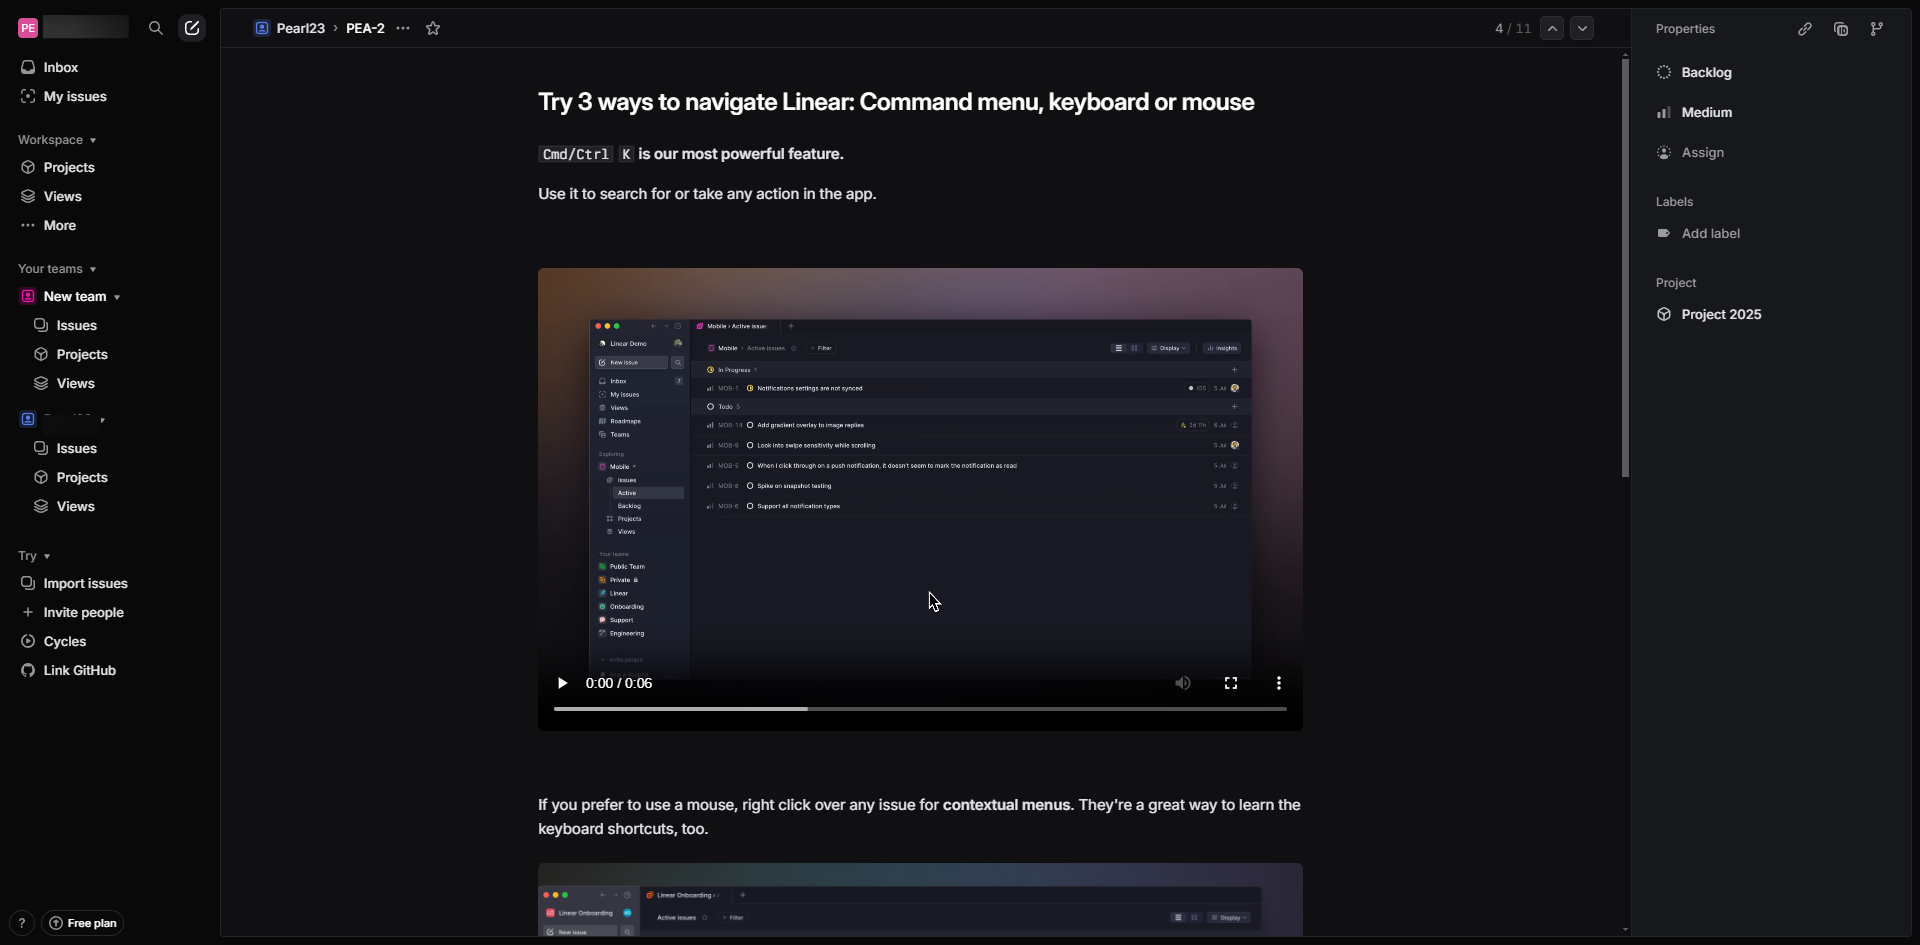
Task: Open Issues under New team
Action: click(x=76, y=325)
